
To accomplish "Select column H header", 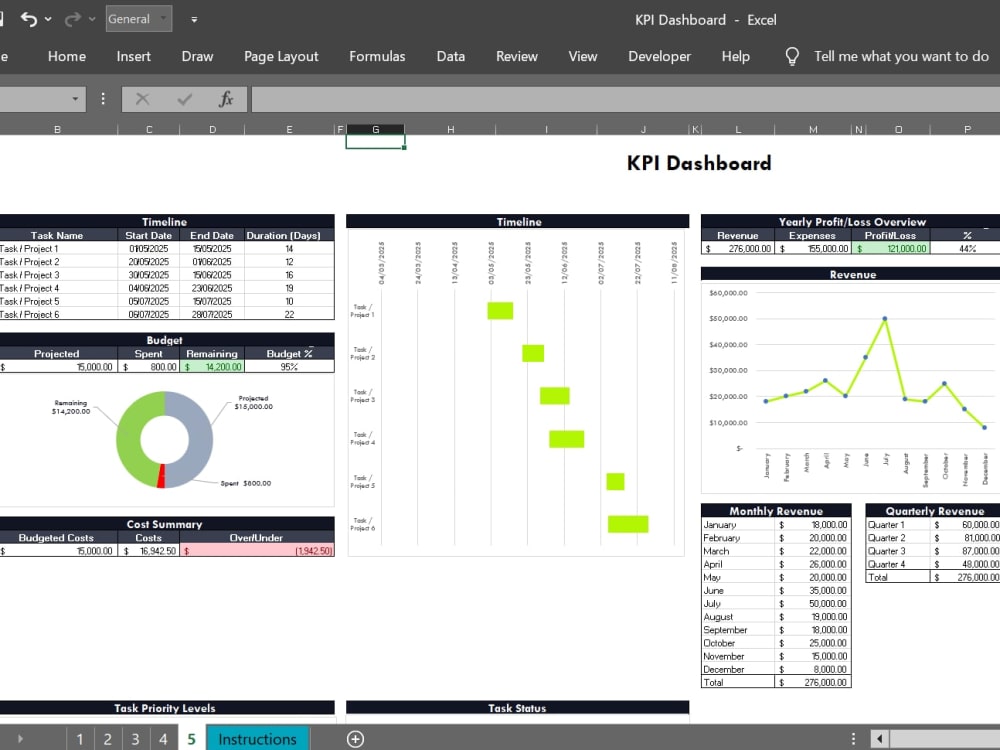I will [x=450, y=129].
